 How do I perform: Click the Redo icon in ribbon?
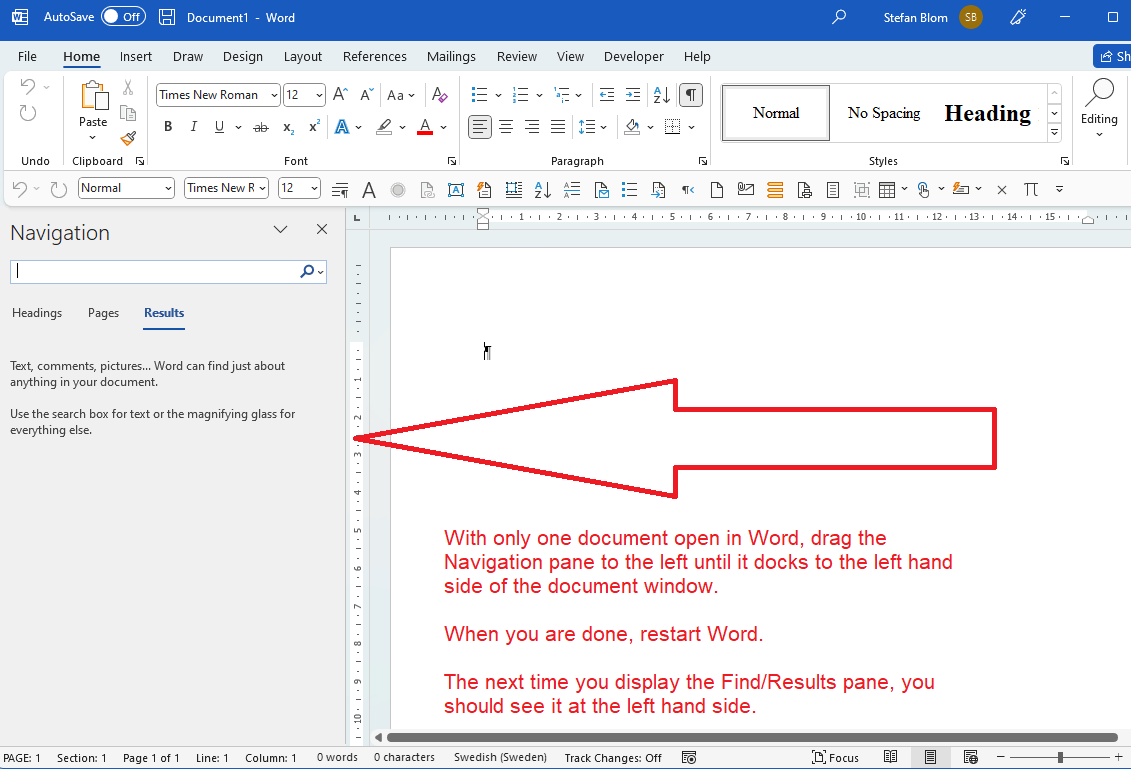pos(27,113)
